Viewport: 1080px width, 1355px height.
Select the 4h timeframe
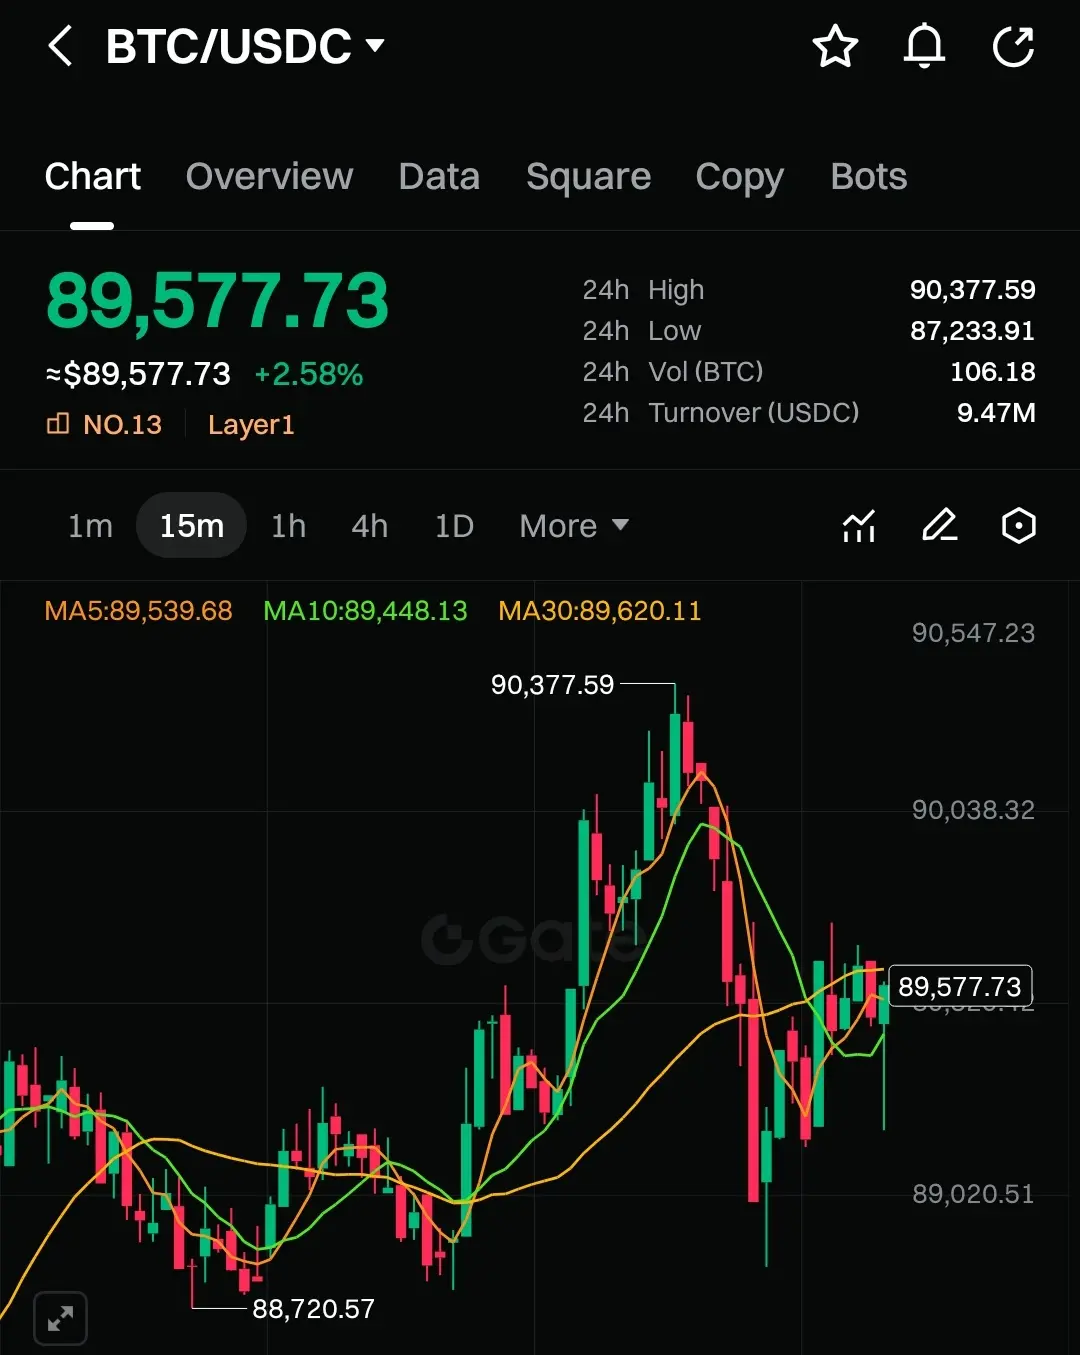[x=369, y=526]
